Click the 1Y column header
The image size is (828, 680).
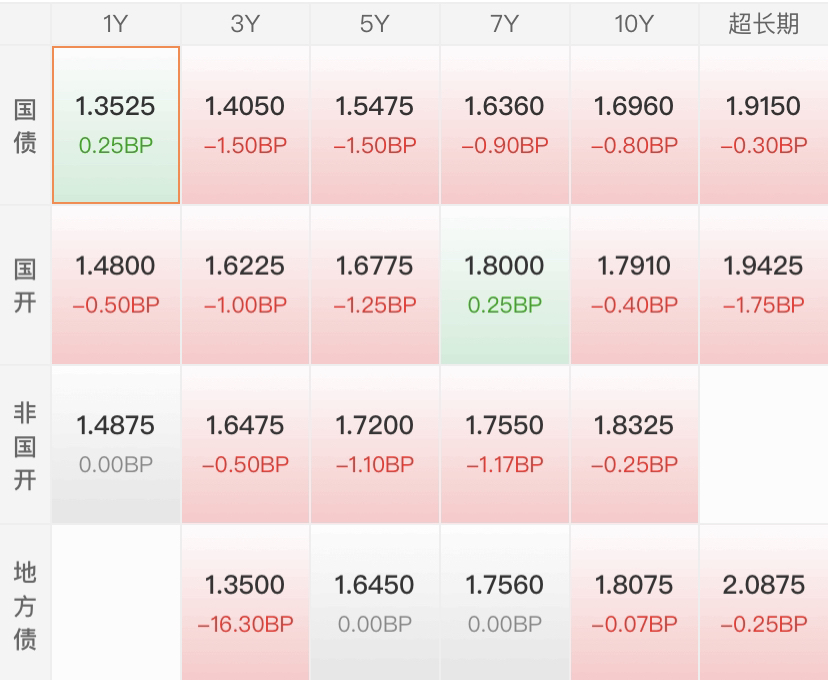point(116,24)
